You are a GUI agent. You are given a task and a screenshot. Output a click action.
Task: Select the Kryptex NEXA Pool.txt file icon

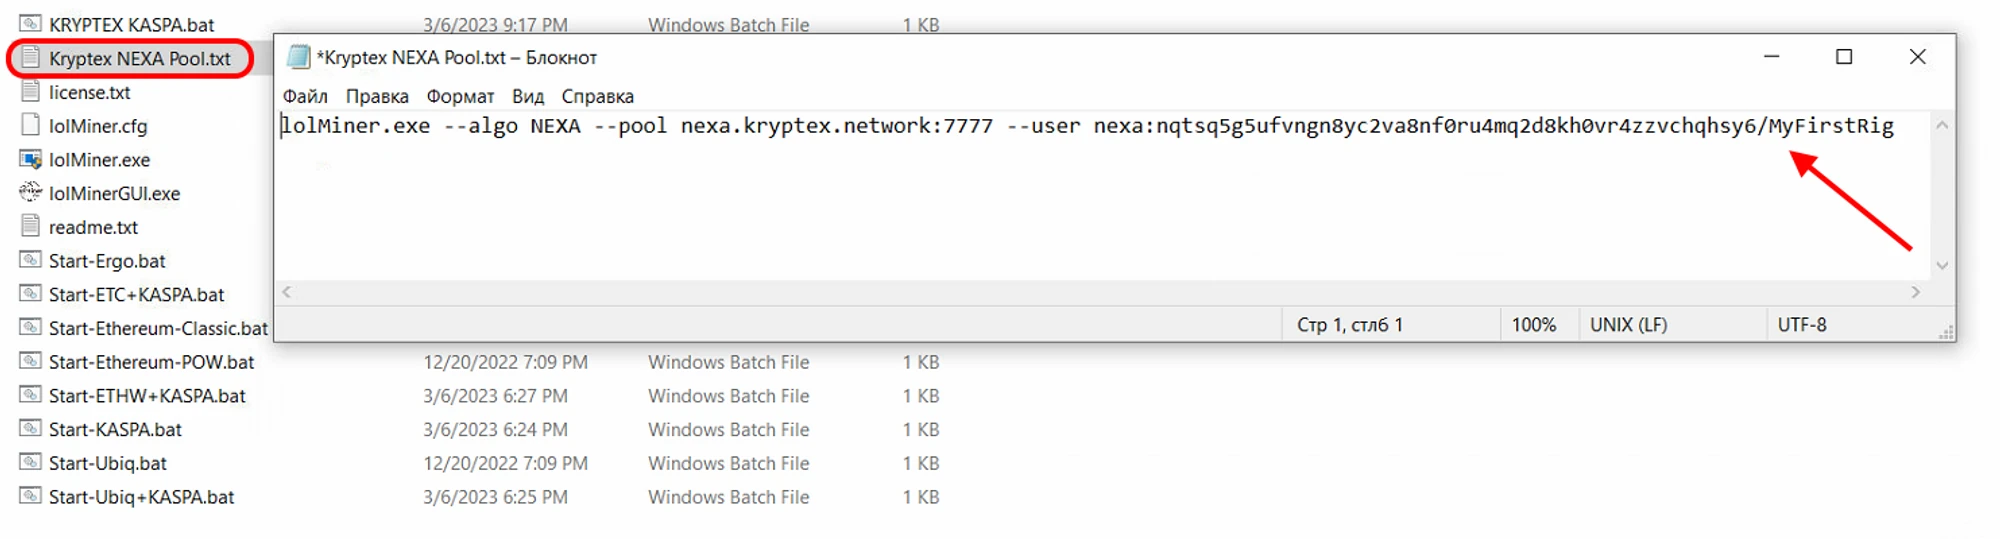31,58
